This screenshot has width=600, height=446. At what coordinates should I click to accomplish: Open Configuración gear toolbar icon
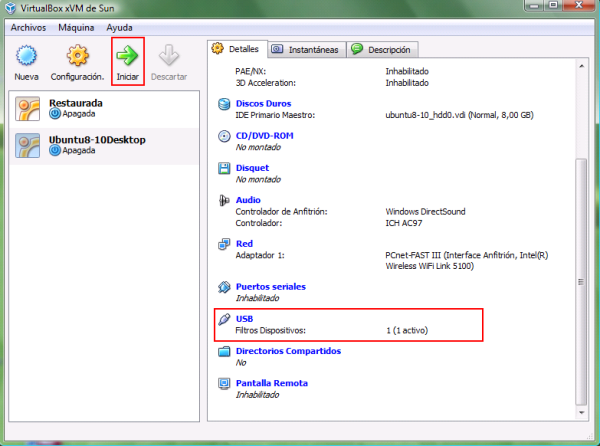[77, 55]
